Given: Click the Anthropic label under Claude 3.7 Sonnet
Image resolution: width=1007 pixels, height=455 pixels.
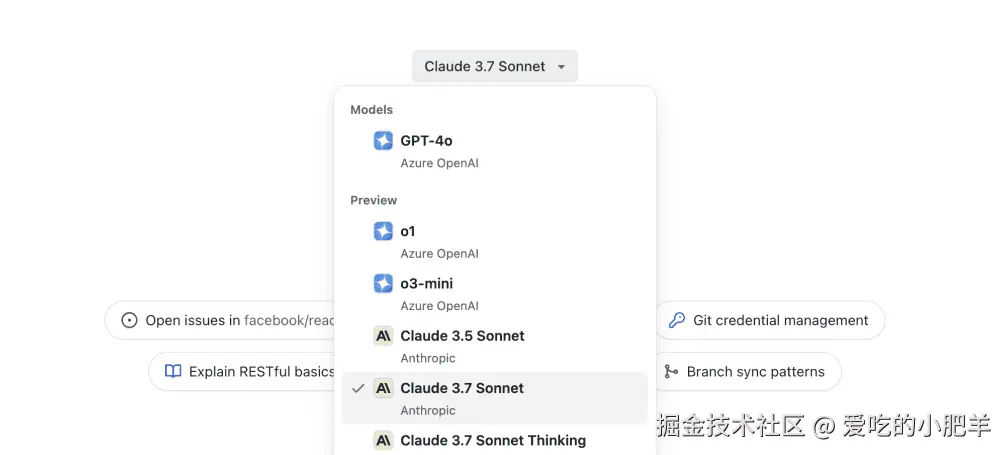Looking at the screenshot, I should point(428,410).
